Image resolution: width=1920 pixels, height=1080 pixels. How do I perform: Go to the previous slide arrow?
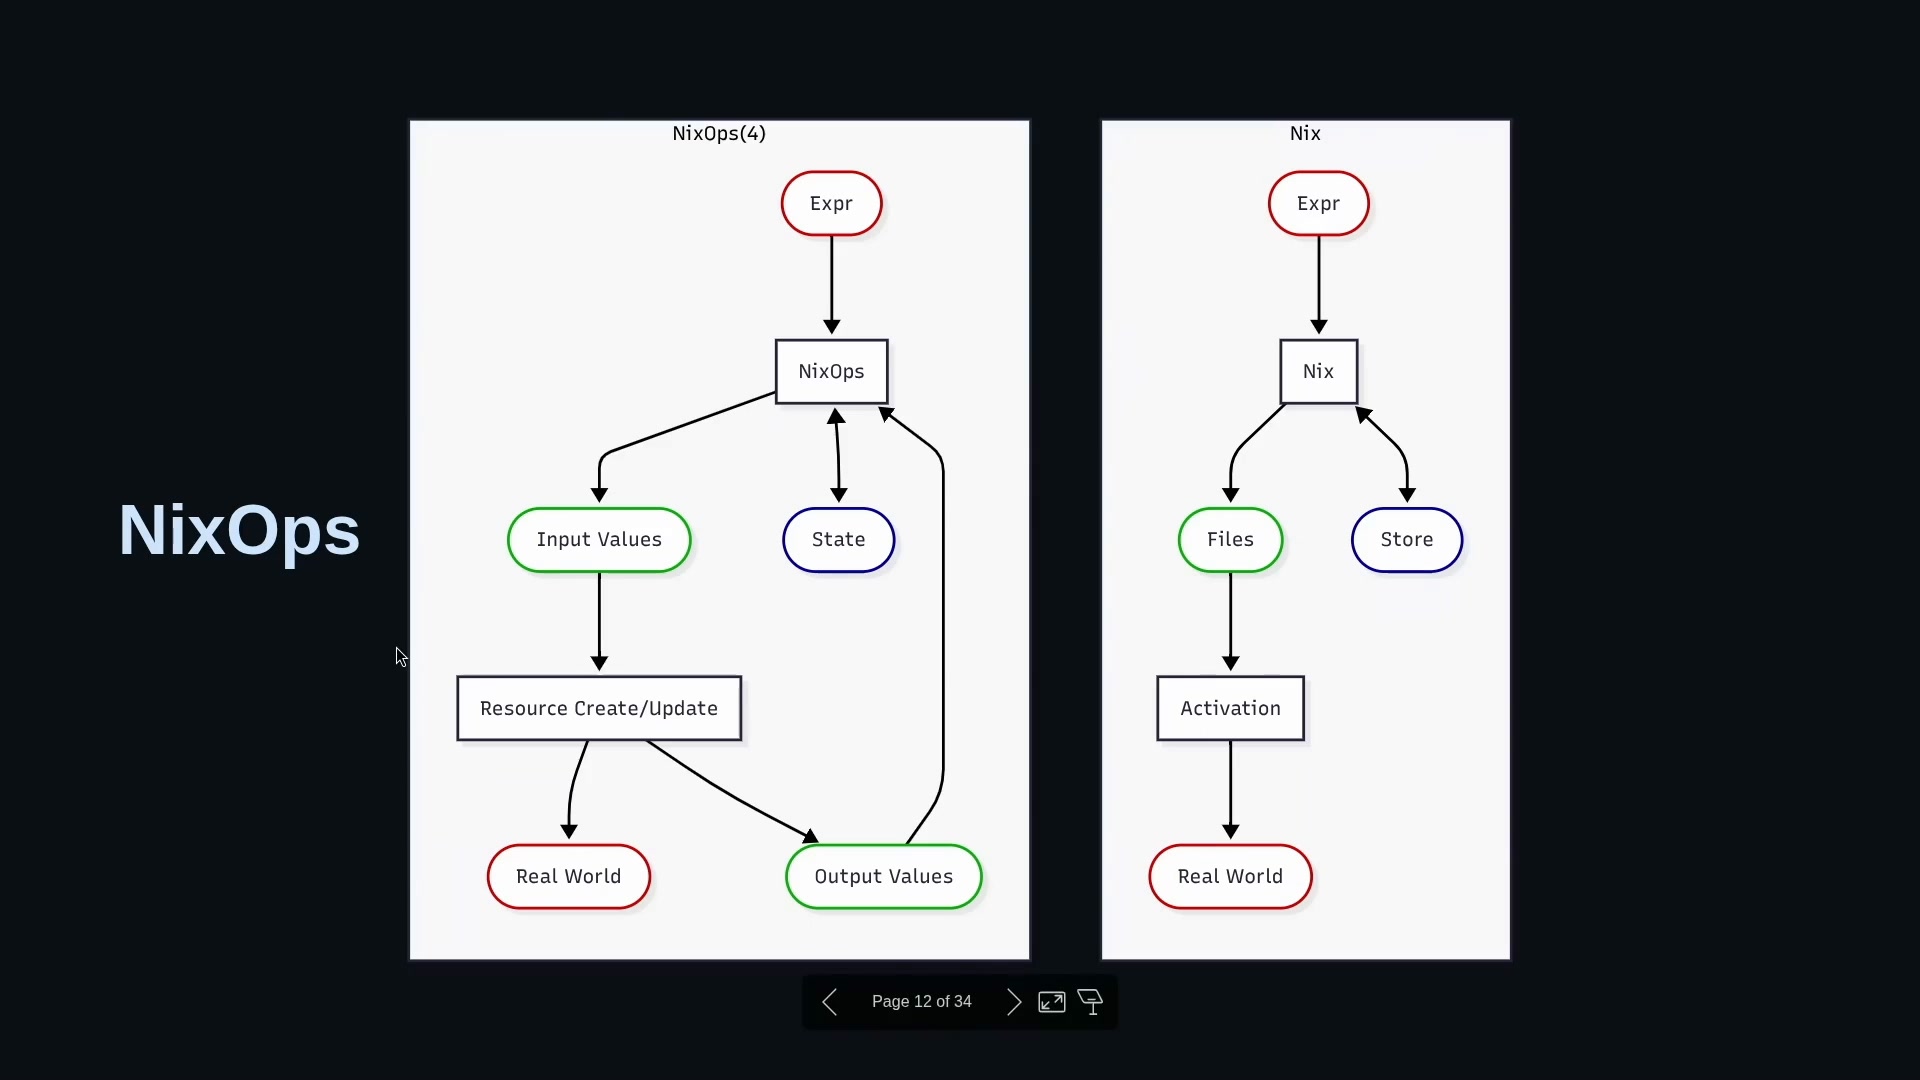click(829, 1002)
